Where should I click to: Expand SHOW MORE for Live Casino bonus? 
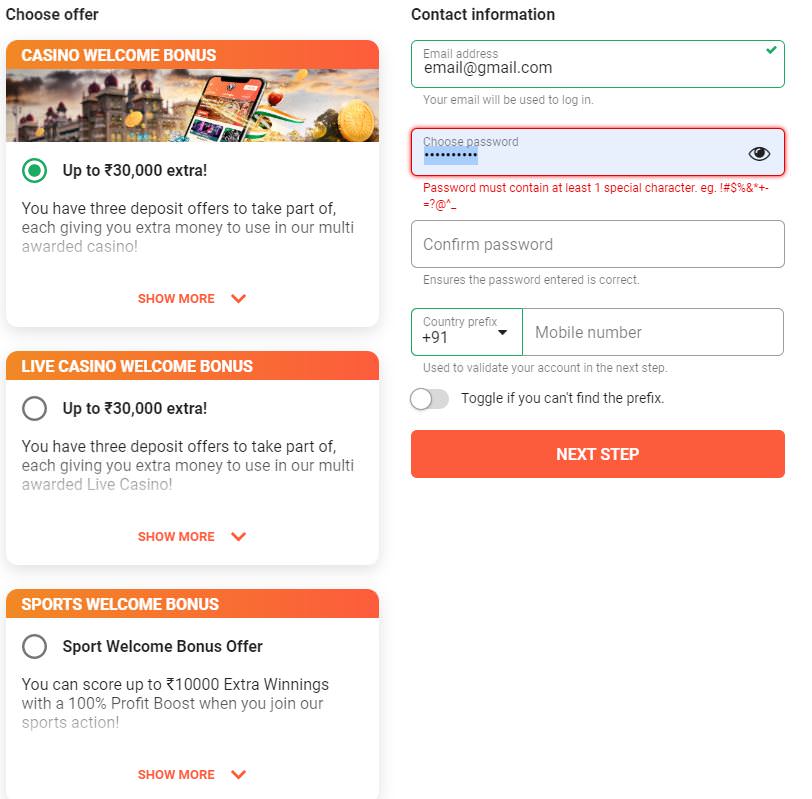176,536
